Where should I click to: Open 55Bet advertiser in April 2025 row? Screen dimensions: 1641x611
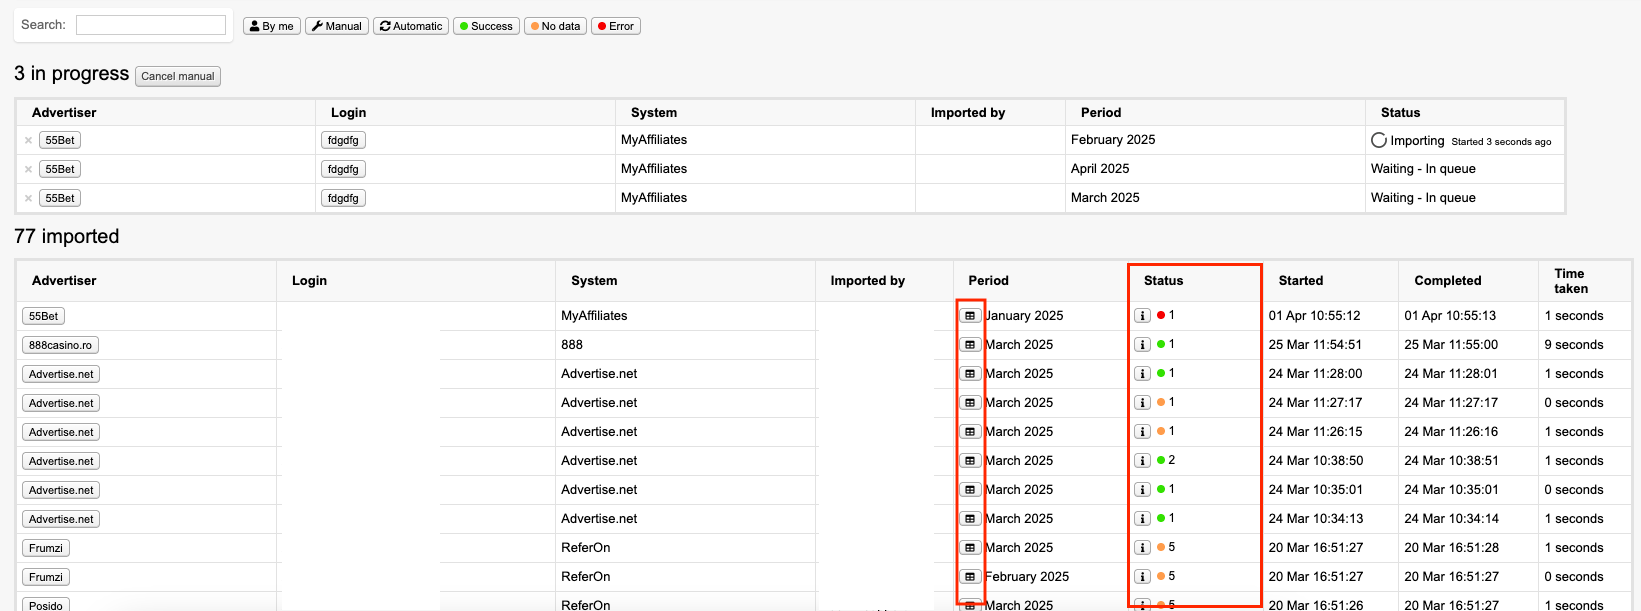pos(60,169)
